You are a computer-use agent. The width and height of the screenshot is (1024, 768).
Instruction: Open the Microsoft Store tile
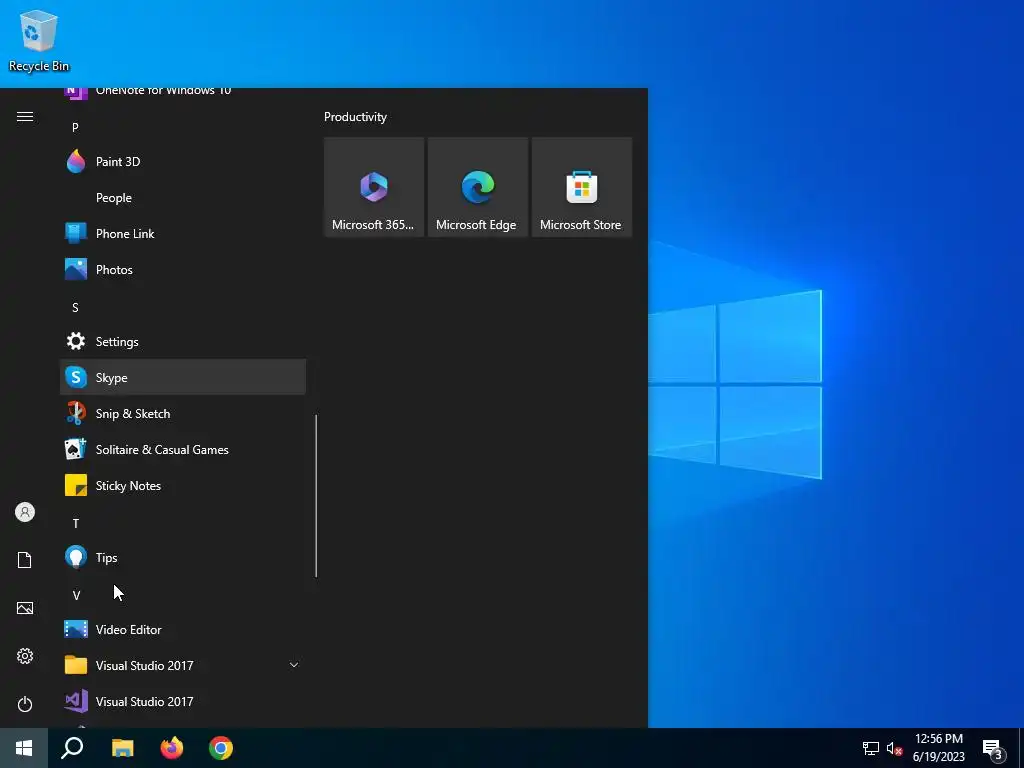(x=581, y=187)
